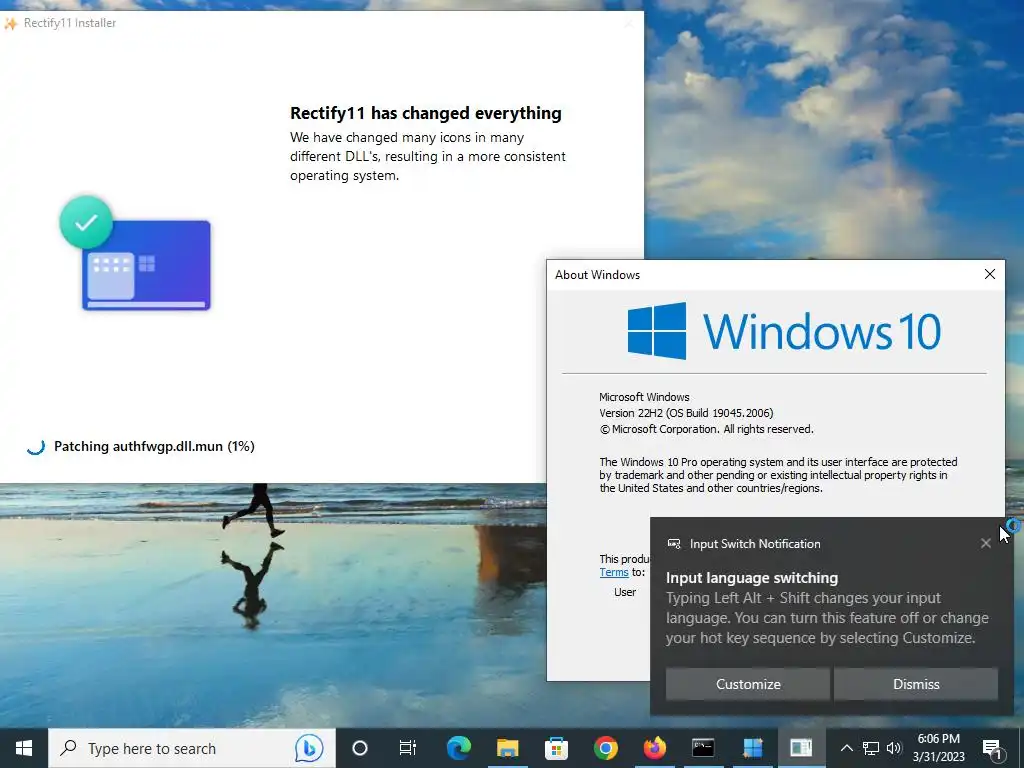Launch Microsoft Edge from the taskbar

pos(458,748)
